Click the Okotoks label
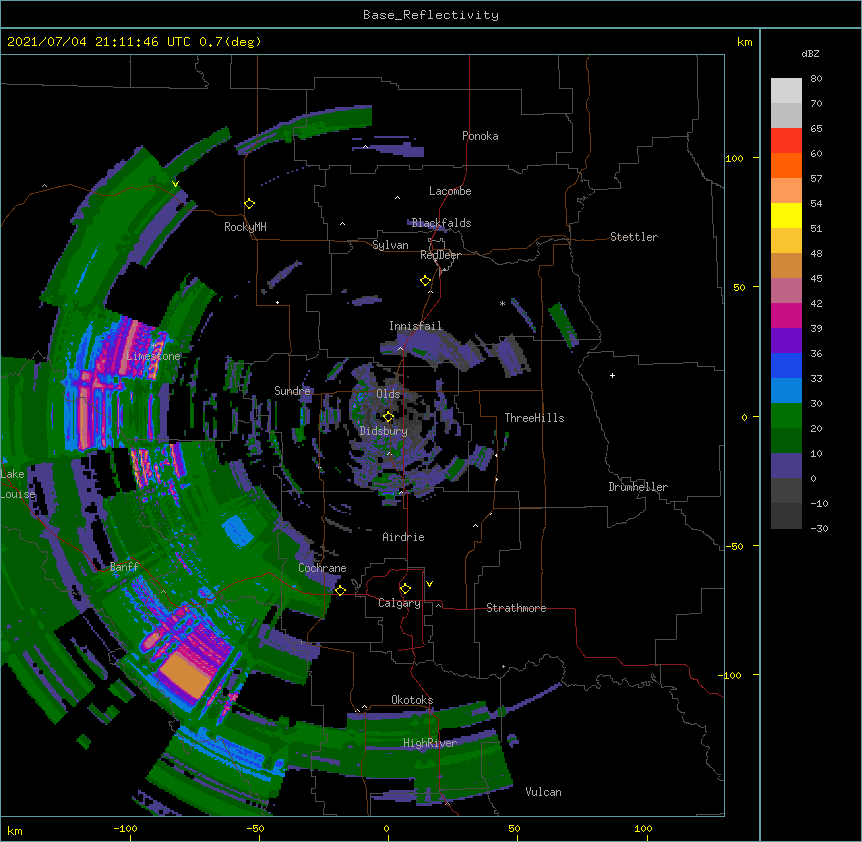This screenshot has height=842, width=862. [412, 700]
